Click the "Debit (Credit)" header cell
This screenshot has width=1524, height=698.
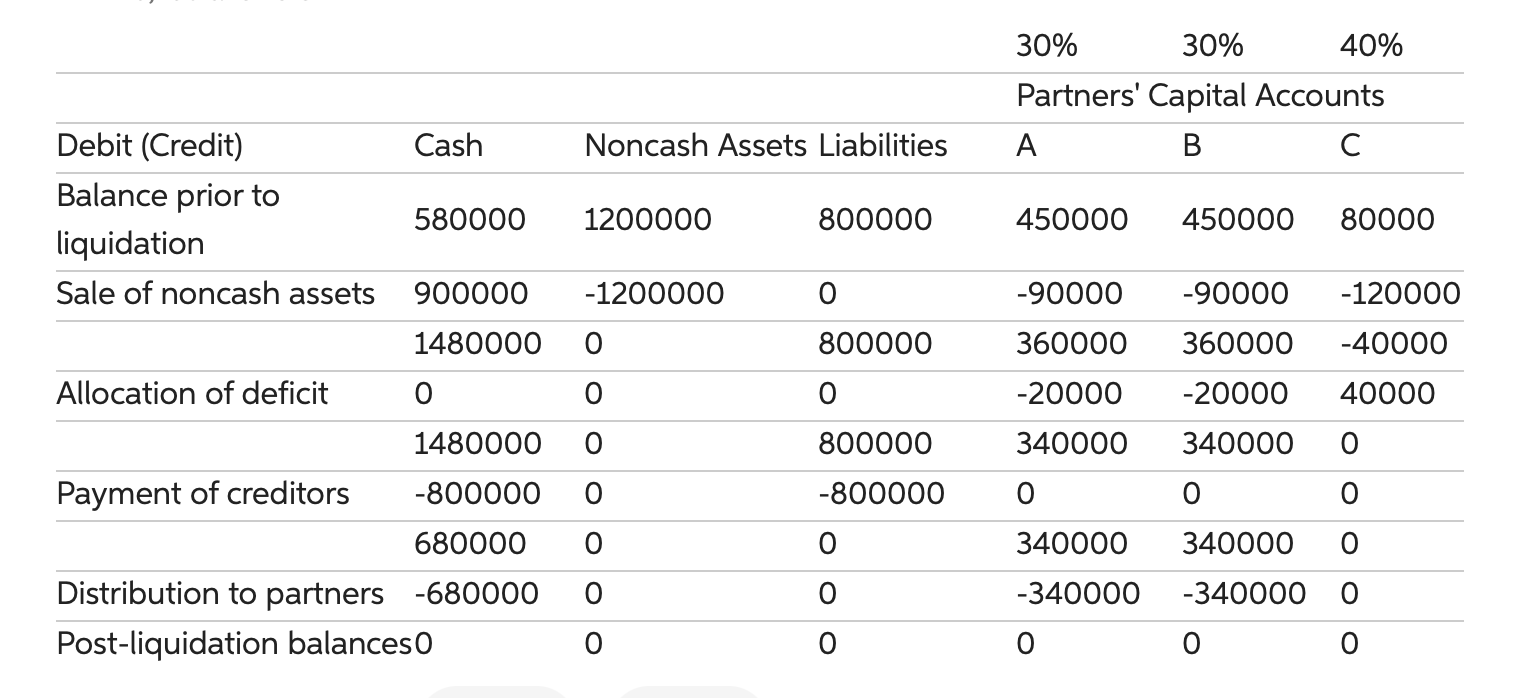click(149, 146)
